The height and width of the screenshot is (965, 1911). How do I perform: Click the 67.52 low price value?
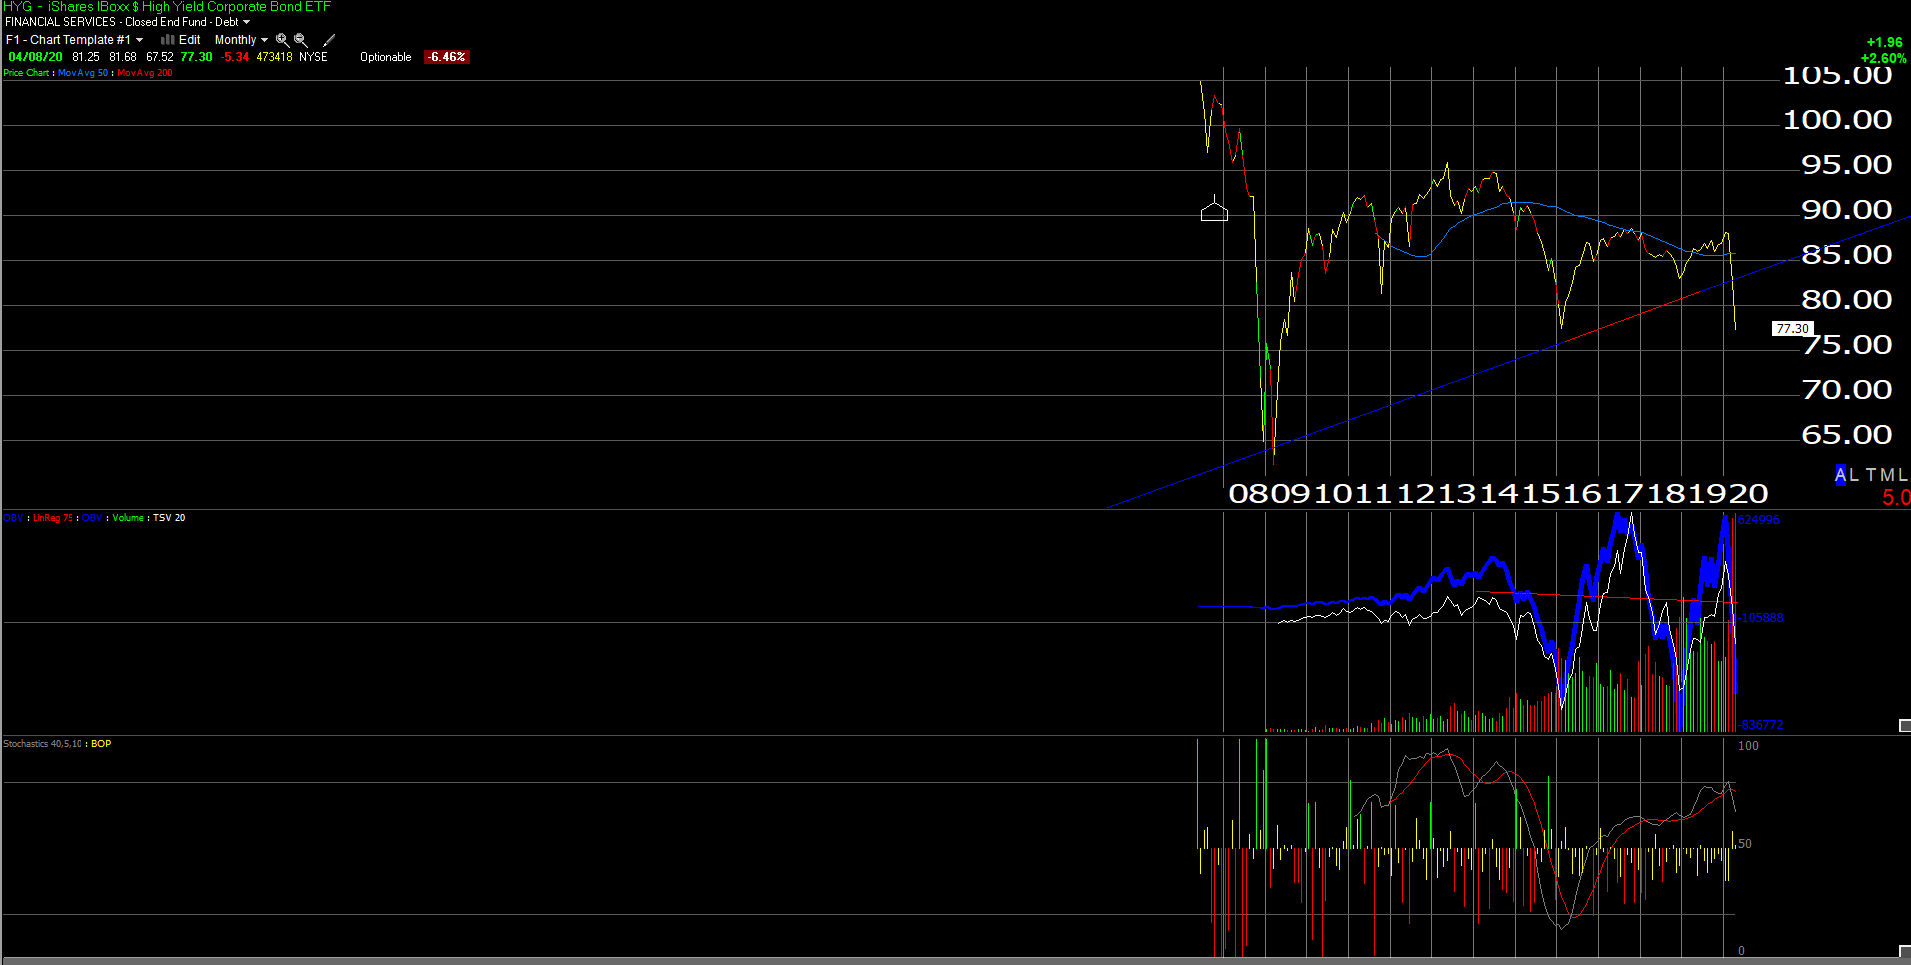pyautogui.click(x=160, y=57)
